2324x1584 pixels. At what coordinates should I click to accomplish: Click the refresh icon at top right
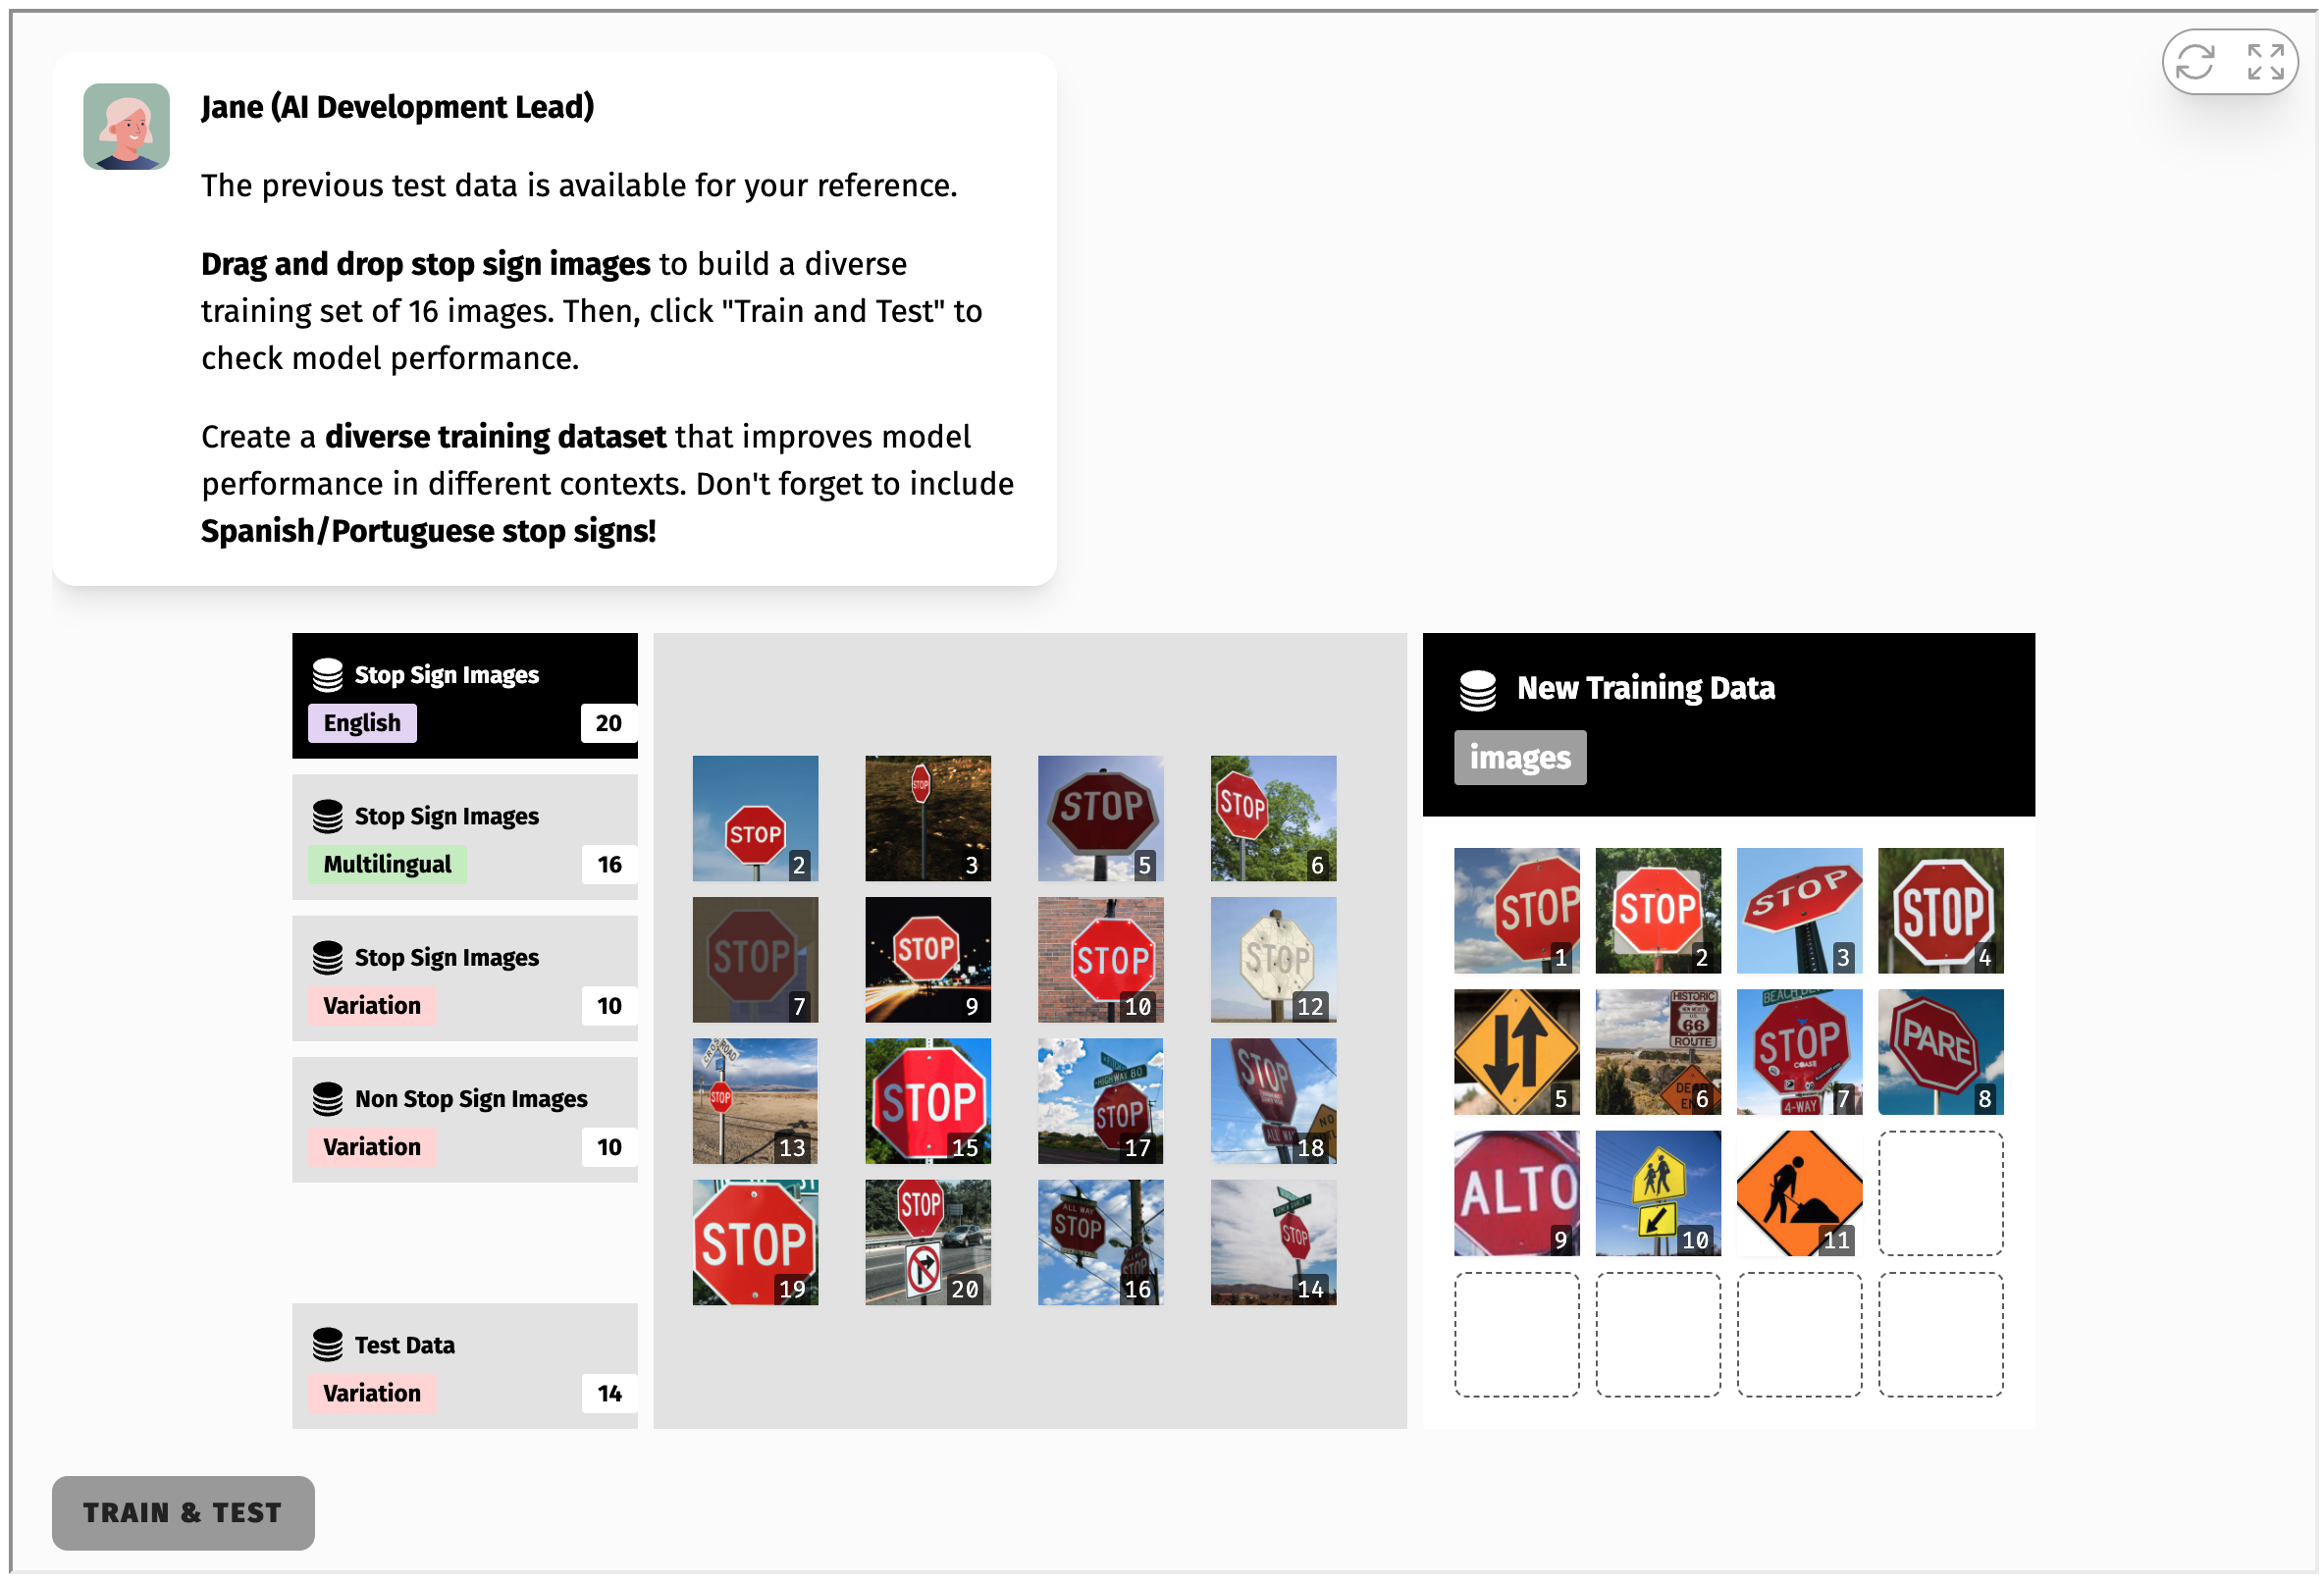tap(2194, 62)
